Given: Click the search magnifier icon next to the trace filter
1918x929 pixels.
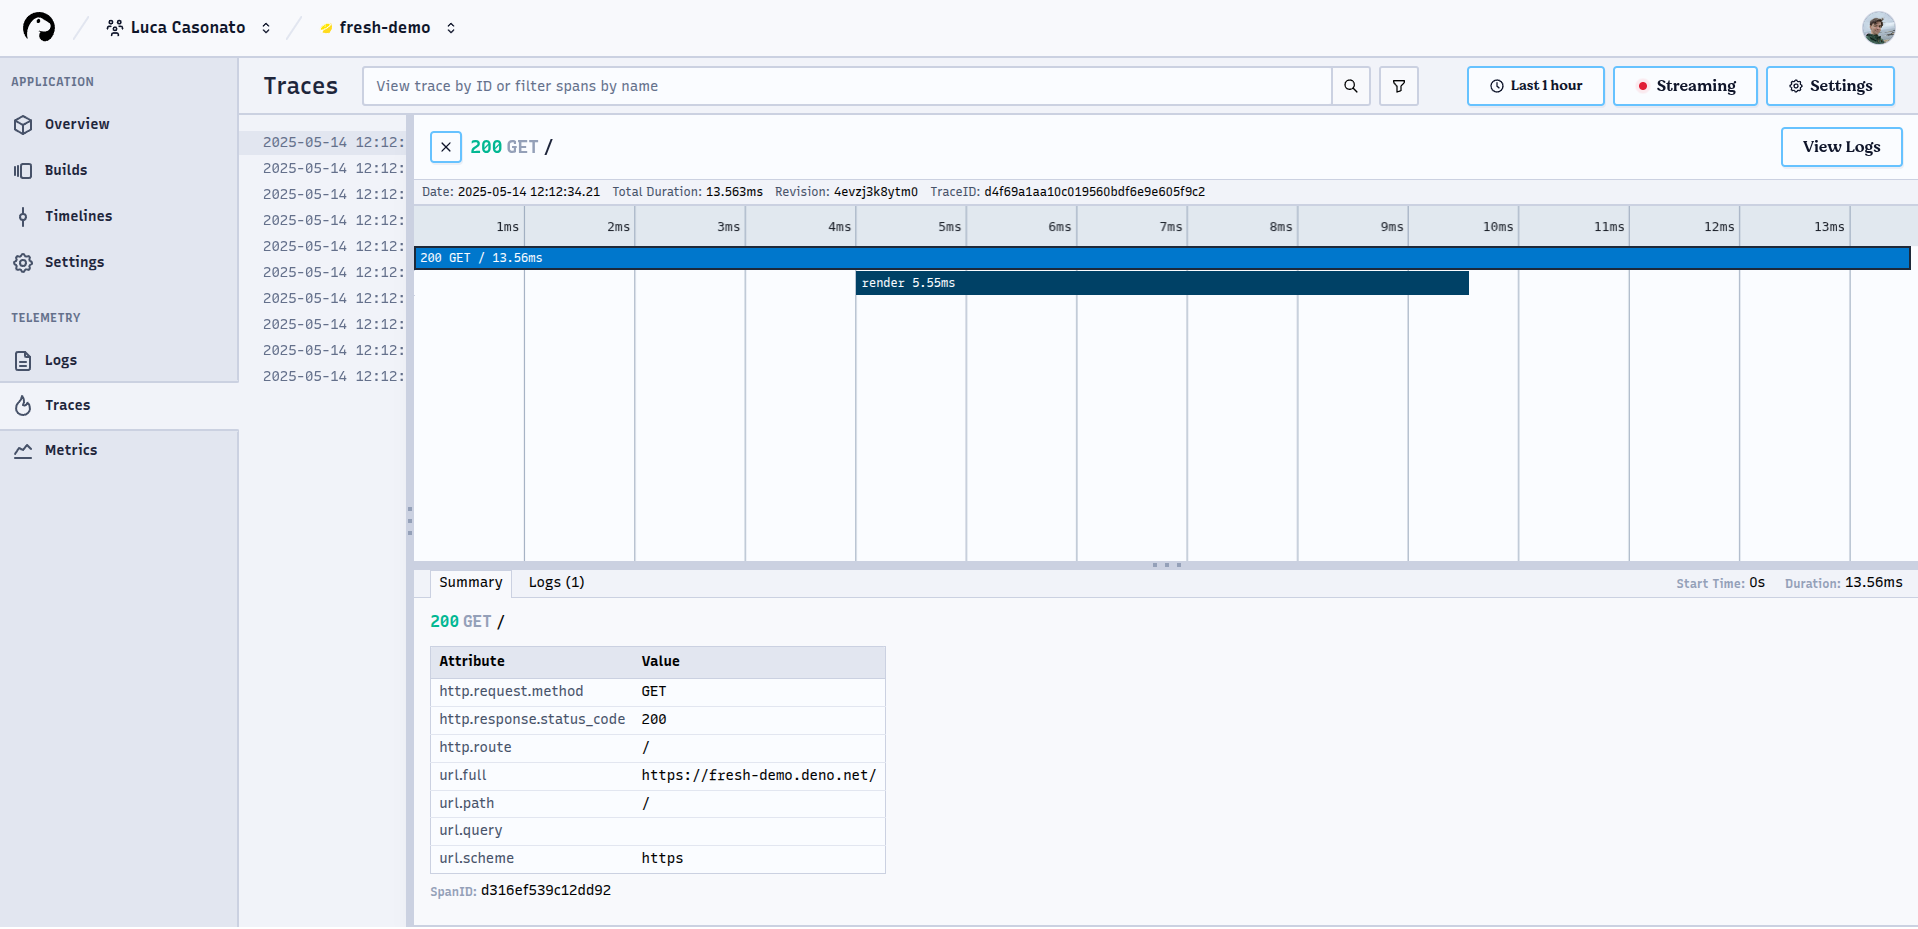Looking at the screenshot, I should tap(1350, 86).
